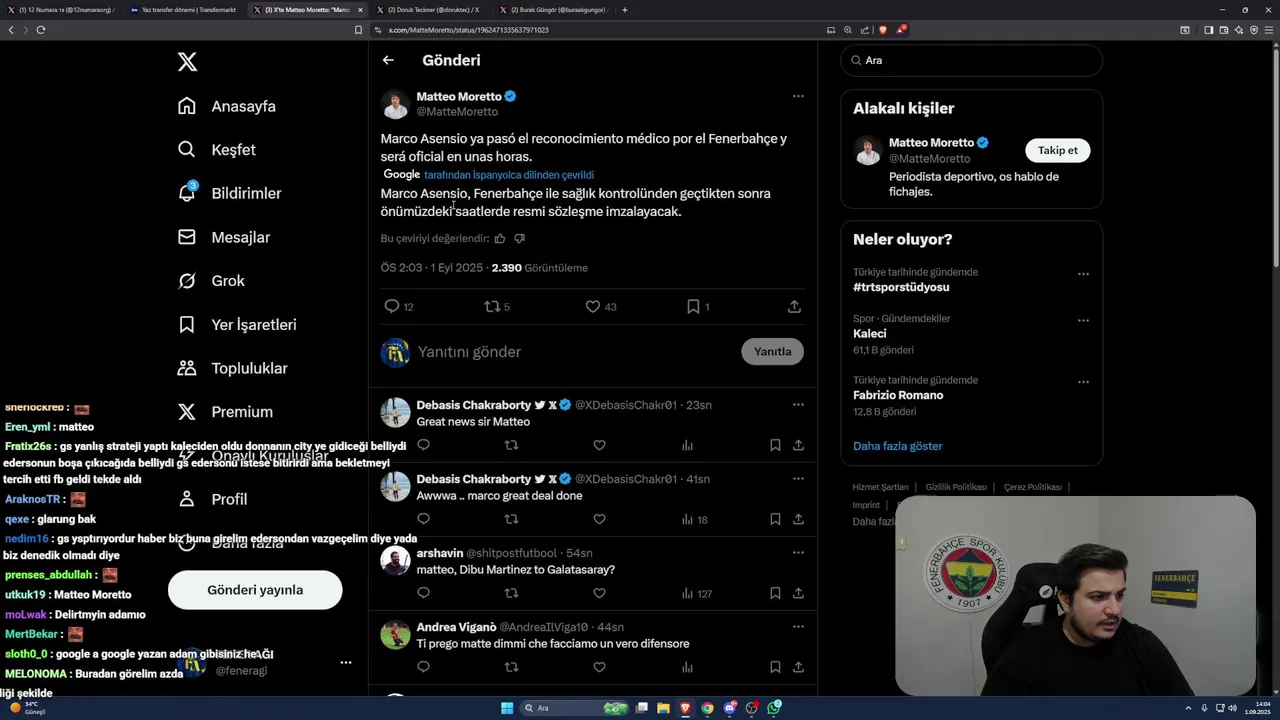Share the 'marco great deal done' reply
This screenshot has height=720, width=1280.
pos(798,519)
